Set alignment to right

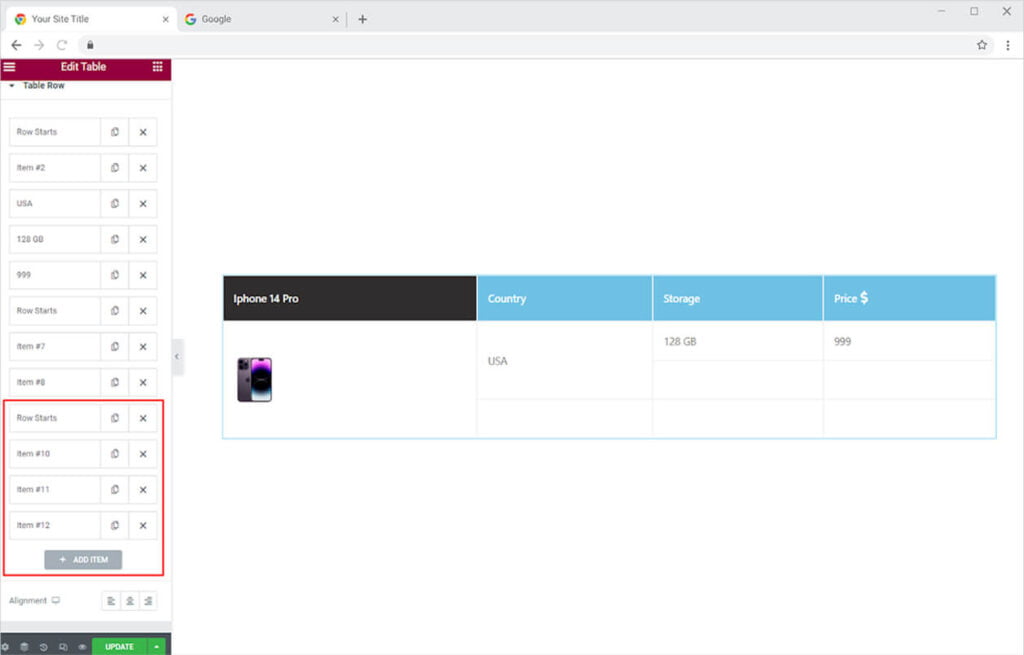click(148, 601)
